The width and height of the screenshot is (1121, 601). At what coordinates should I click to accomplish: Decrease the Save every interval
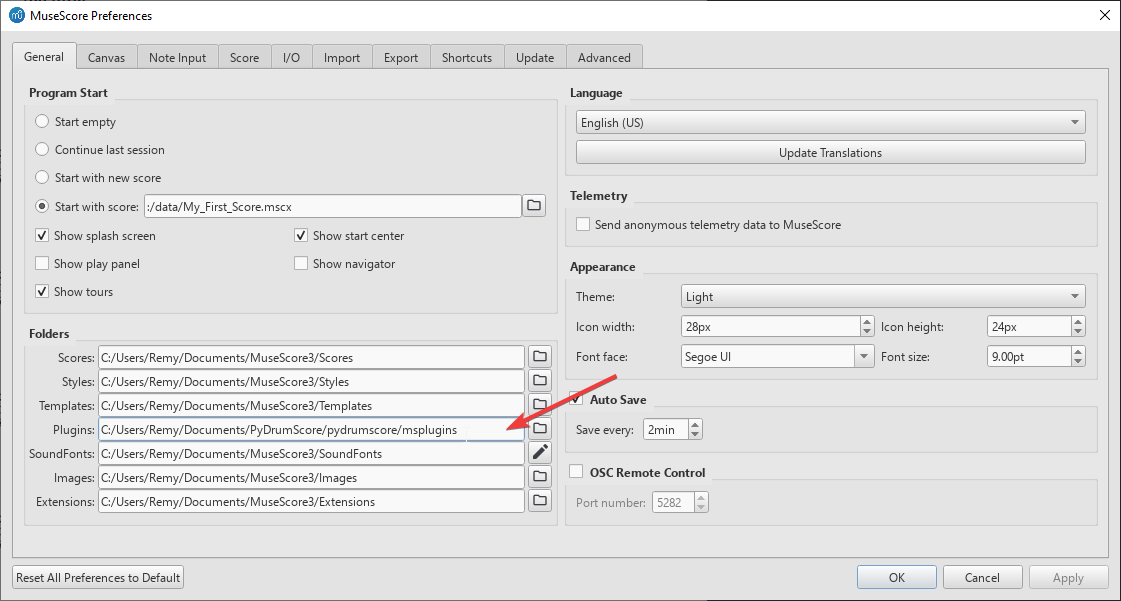pyautogui.click(x=695, y=434)
